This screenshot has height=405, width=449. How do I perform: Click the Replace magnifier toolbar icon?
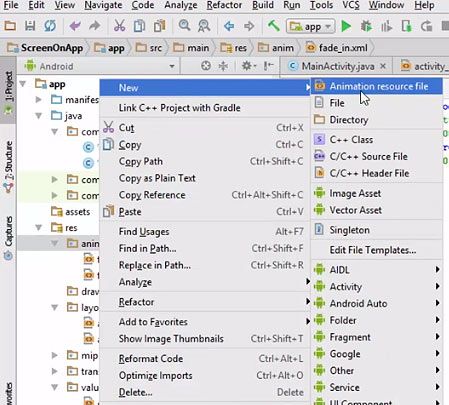[x=204, y=26]
